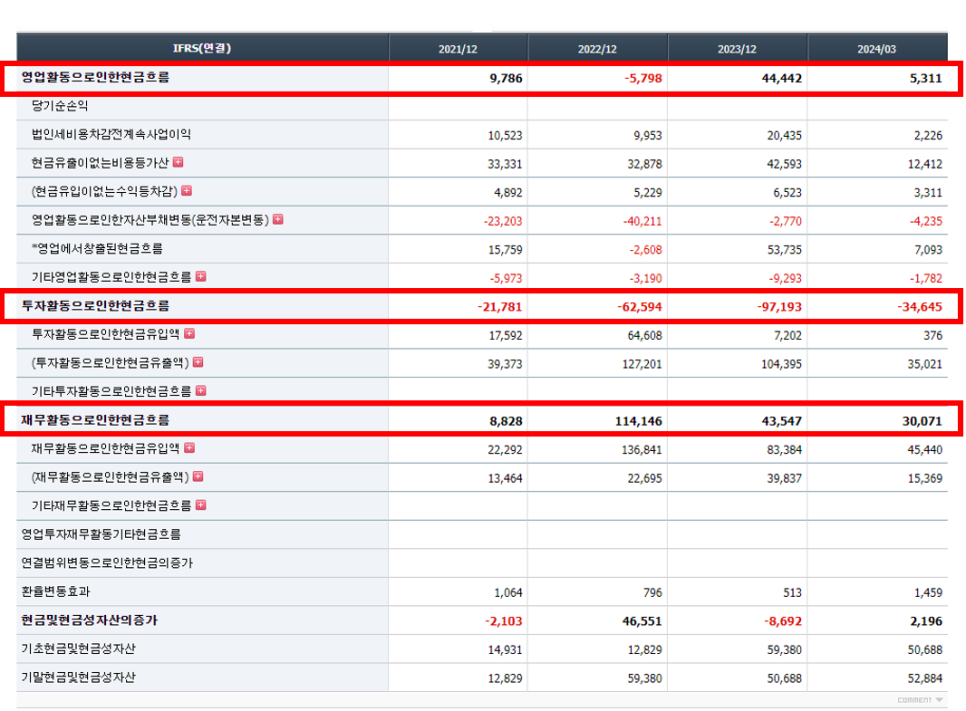Click the 46,551 cash increase value
This screenshot has width=966, height=711.
(642, 621)
